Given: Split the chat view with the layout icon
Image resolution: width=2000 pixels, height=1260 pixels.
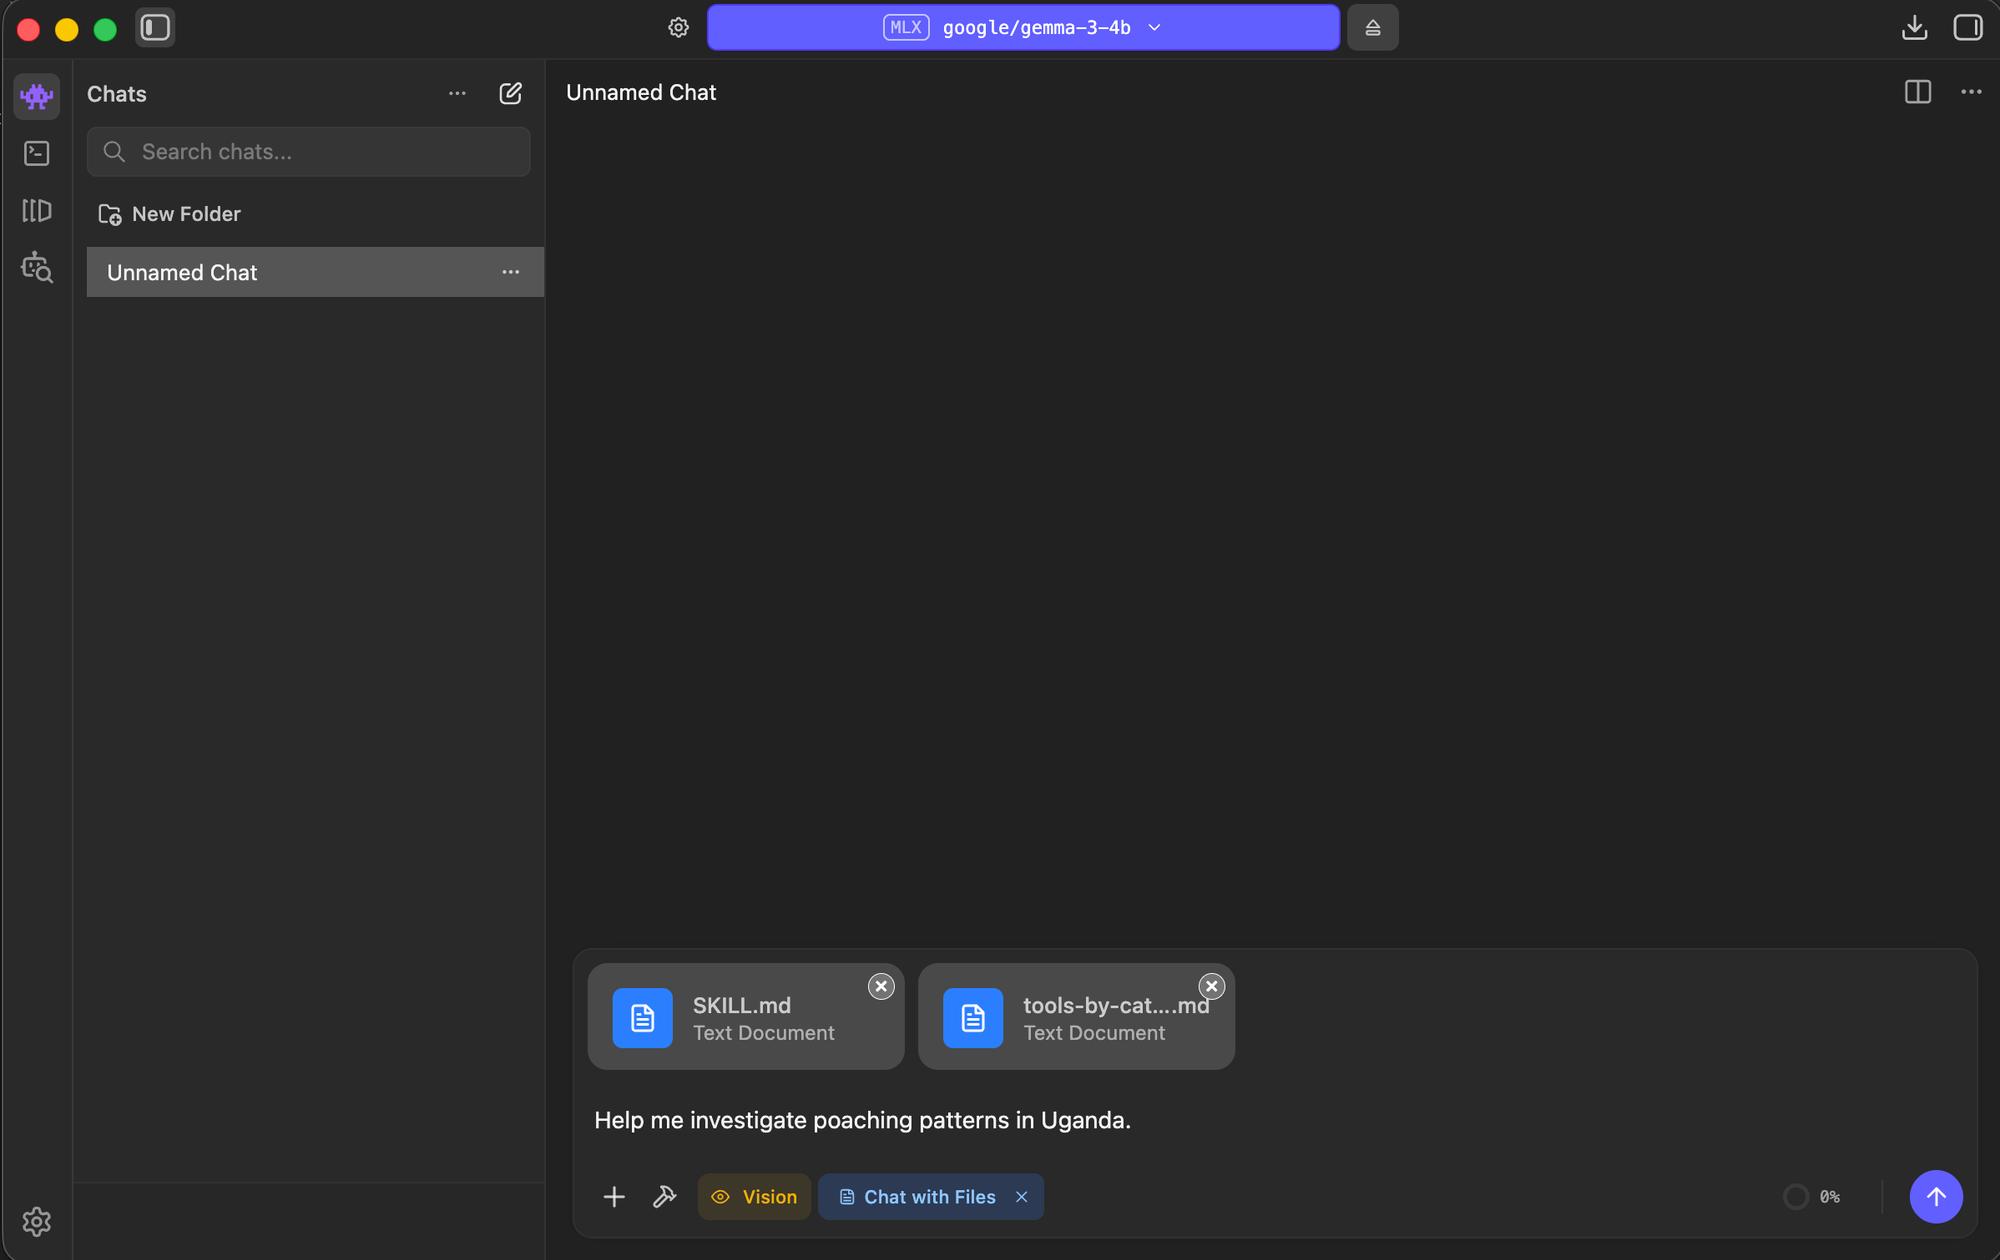Looking at the screenshot, I should [x=1917, y=92].
